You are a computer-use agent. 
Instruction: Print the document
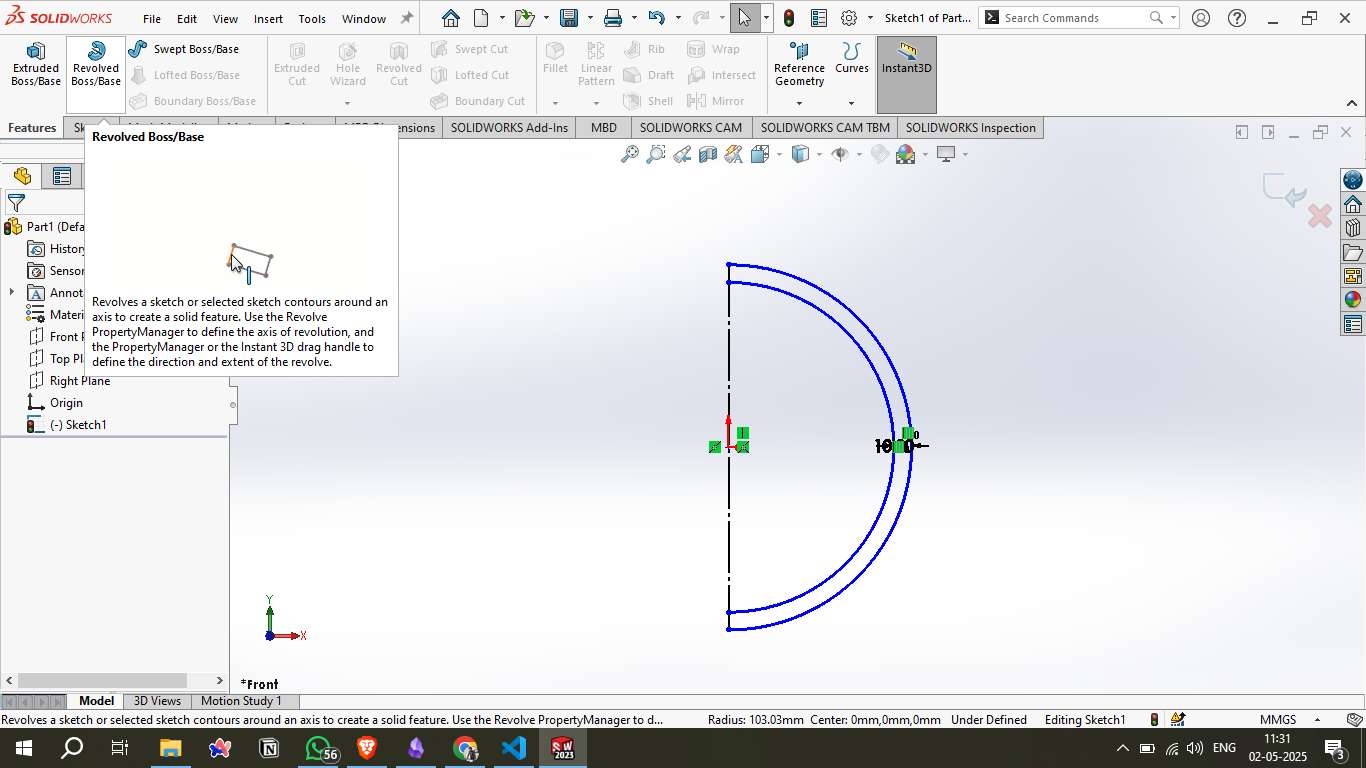(x=613, y=18)
